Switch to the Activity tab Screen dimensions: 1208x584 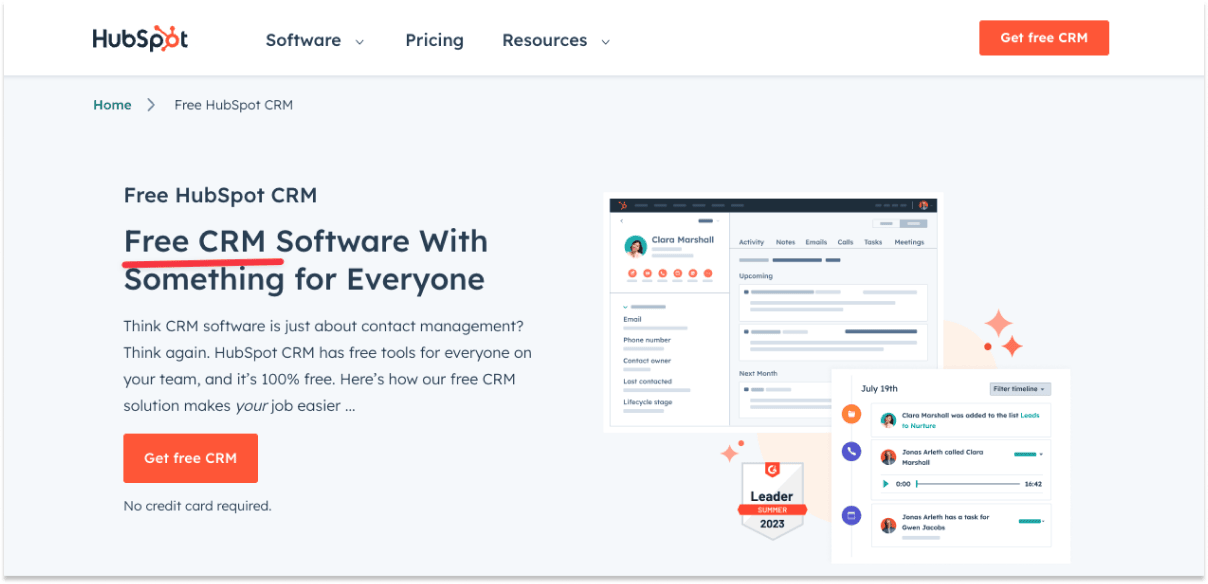click(x=752, y=242)
